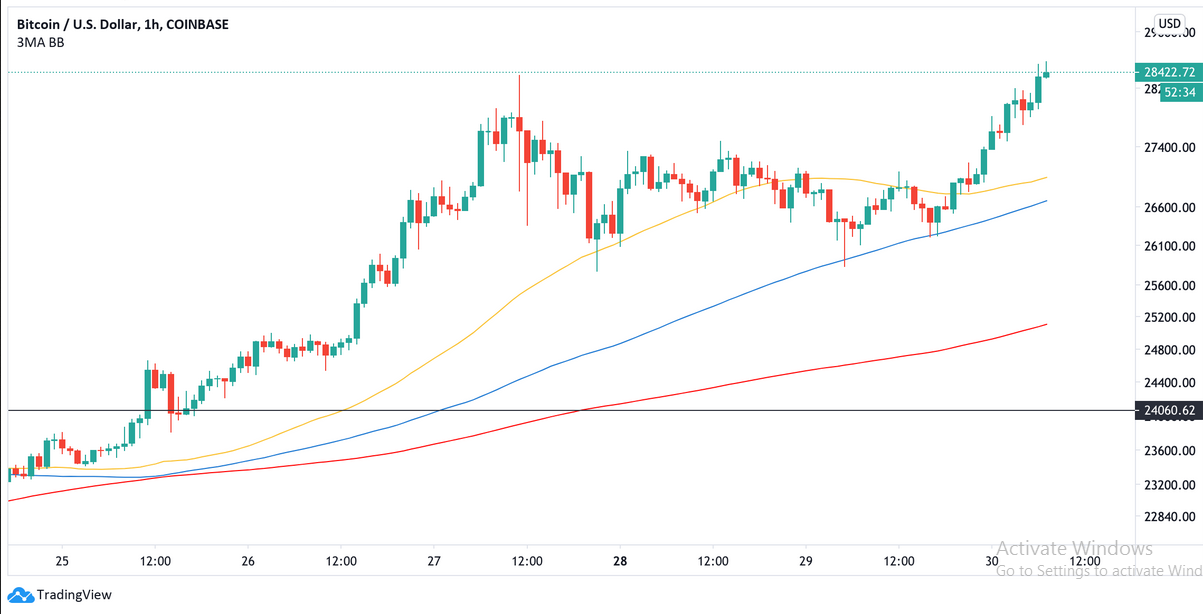Image resolution: width=1203 pixels, height=614 pixels.
Task: Click the 29 date label on time axis
Action: pos(806,561)
